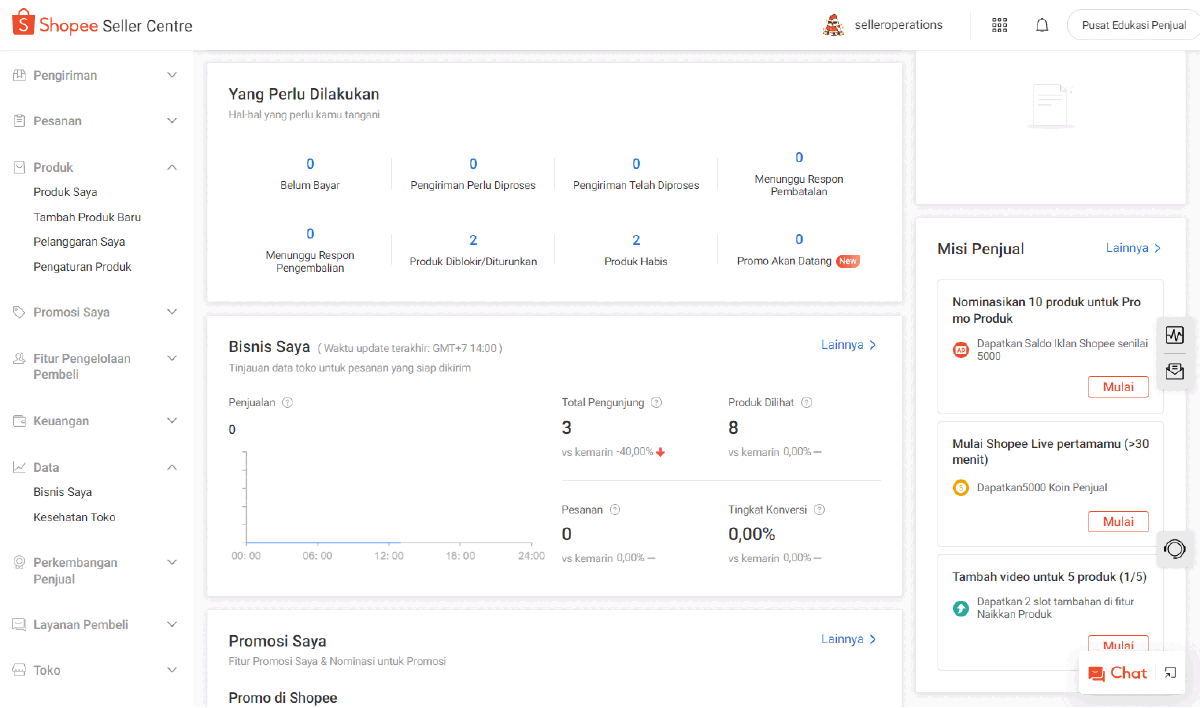Open Tambah Produk Baru in sidebar
This screenshot has width=1200, height=708.
pyautogui.click(x=87, y=217)
